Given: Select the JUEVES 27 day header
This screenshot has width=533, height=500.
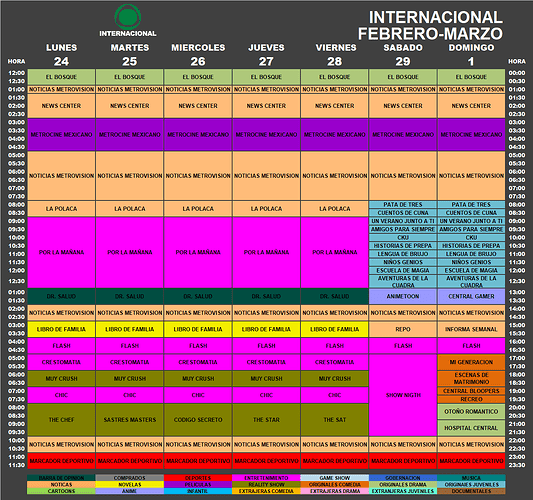Looking at the screenshot, I should pos(266,54).
